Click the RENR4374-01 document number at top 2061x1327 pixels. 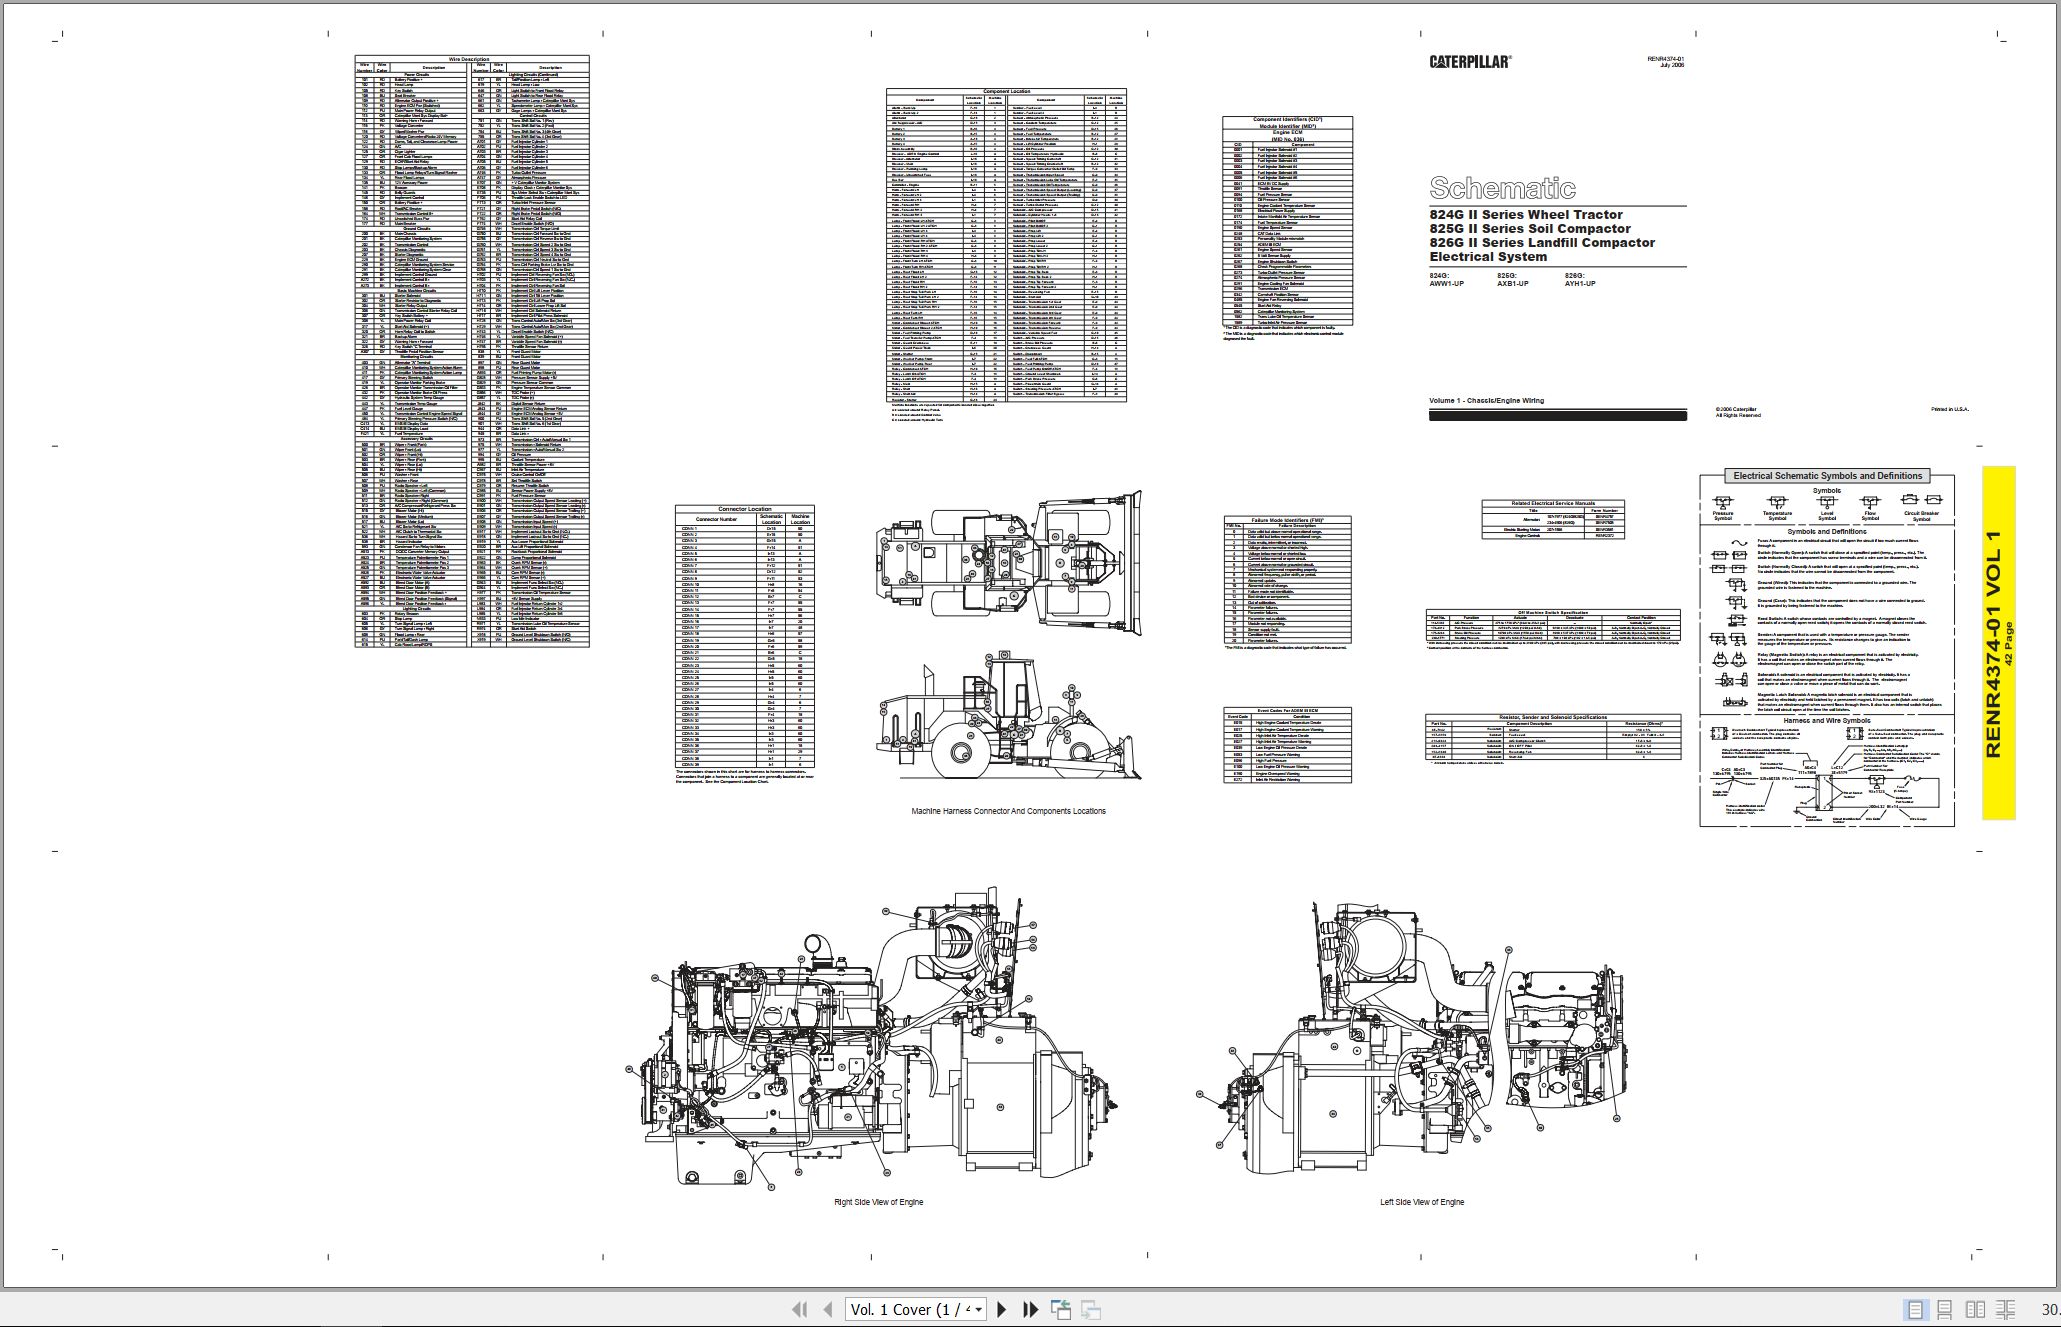pos(1666,59)
